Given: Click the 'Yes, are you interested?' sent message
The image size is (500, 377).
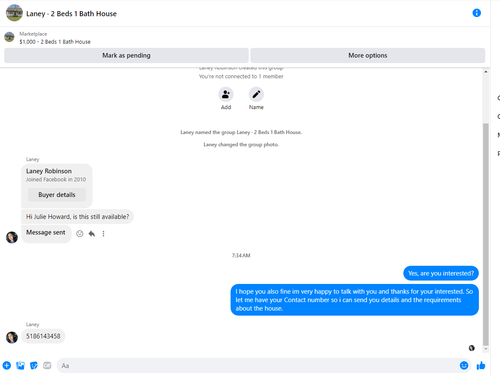Looking at the screenshot, I should click(x=441, y=273).
